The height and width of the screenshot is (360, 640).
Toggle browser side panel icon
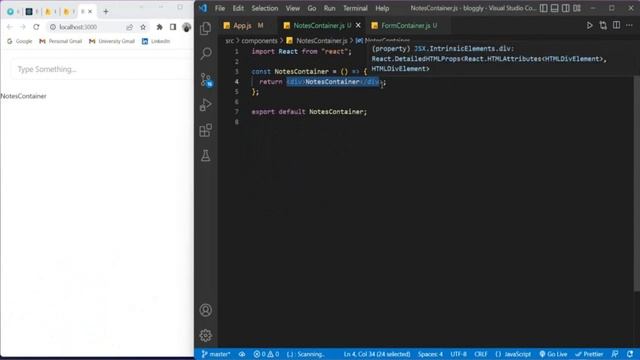tap(173, 27)
